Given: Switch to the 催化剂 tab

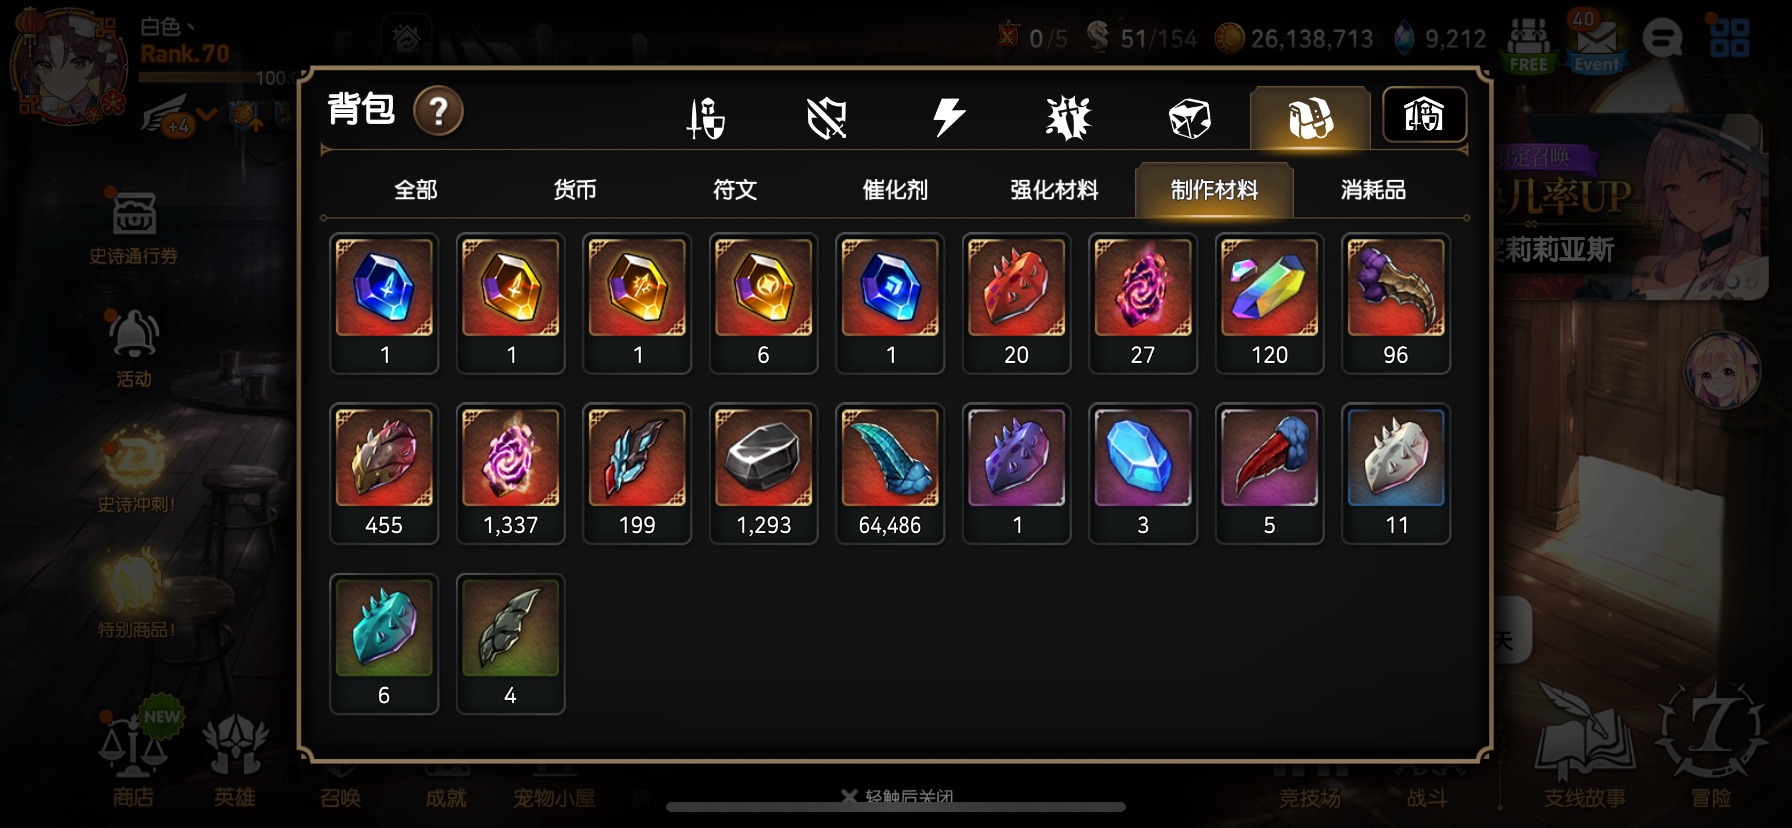Looking at the screenshot, I should [x=895, y=190].
